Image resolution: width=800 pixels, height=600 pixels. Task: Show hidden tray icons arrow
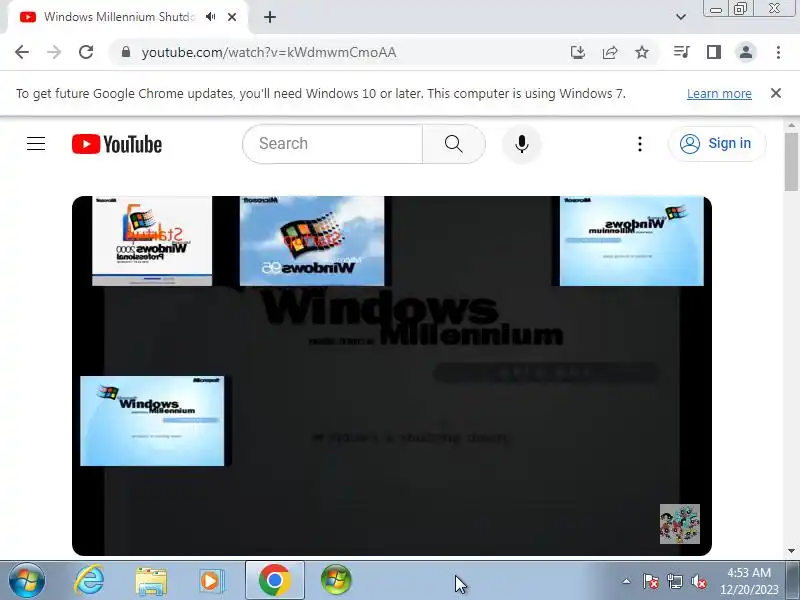[x=627, y=581]
